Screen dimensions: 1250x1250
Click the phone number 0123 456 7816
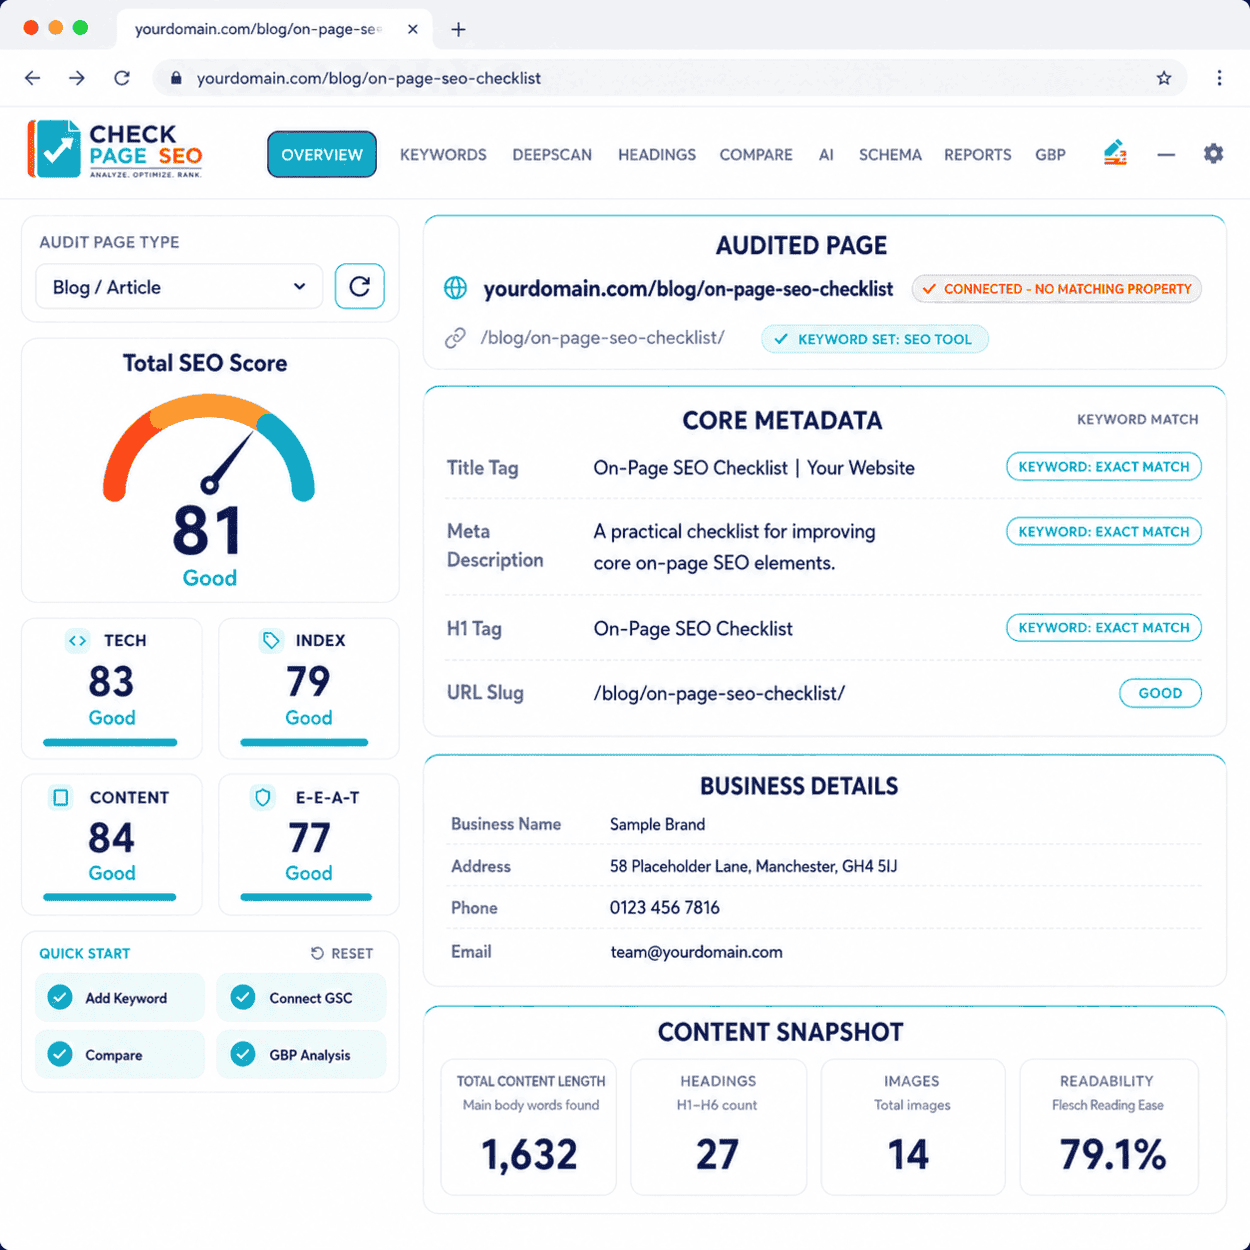pyautogui.click(x=665, y=908)
